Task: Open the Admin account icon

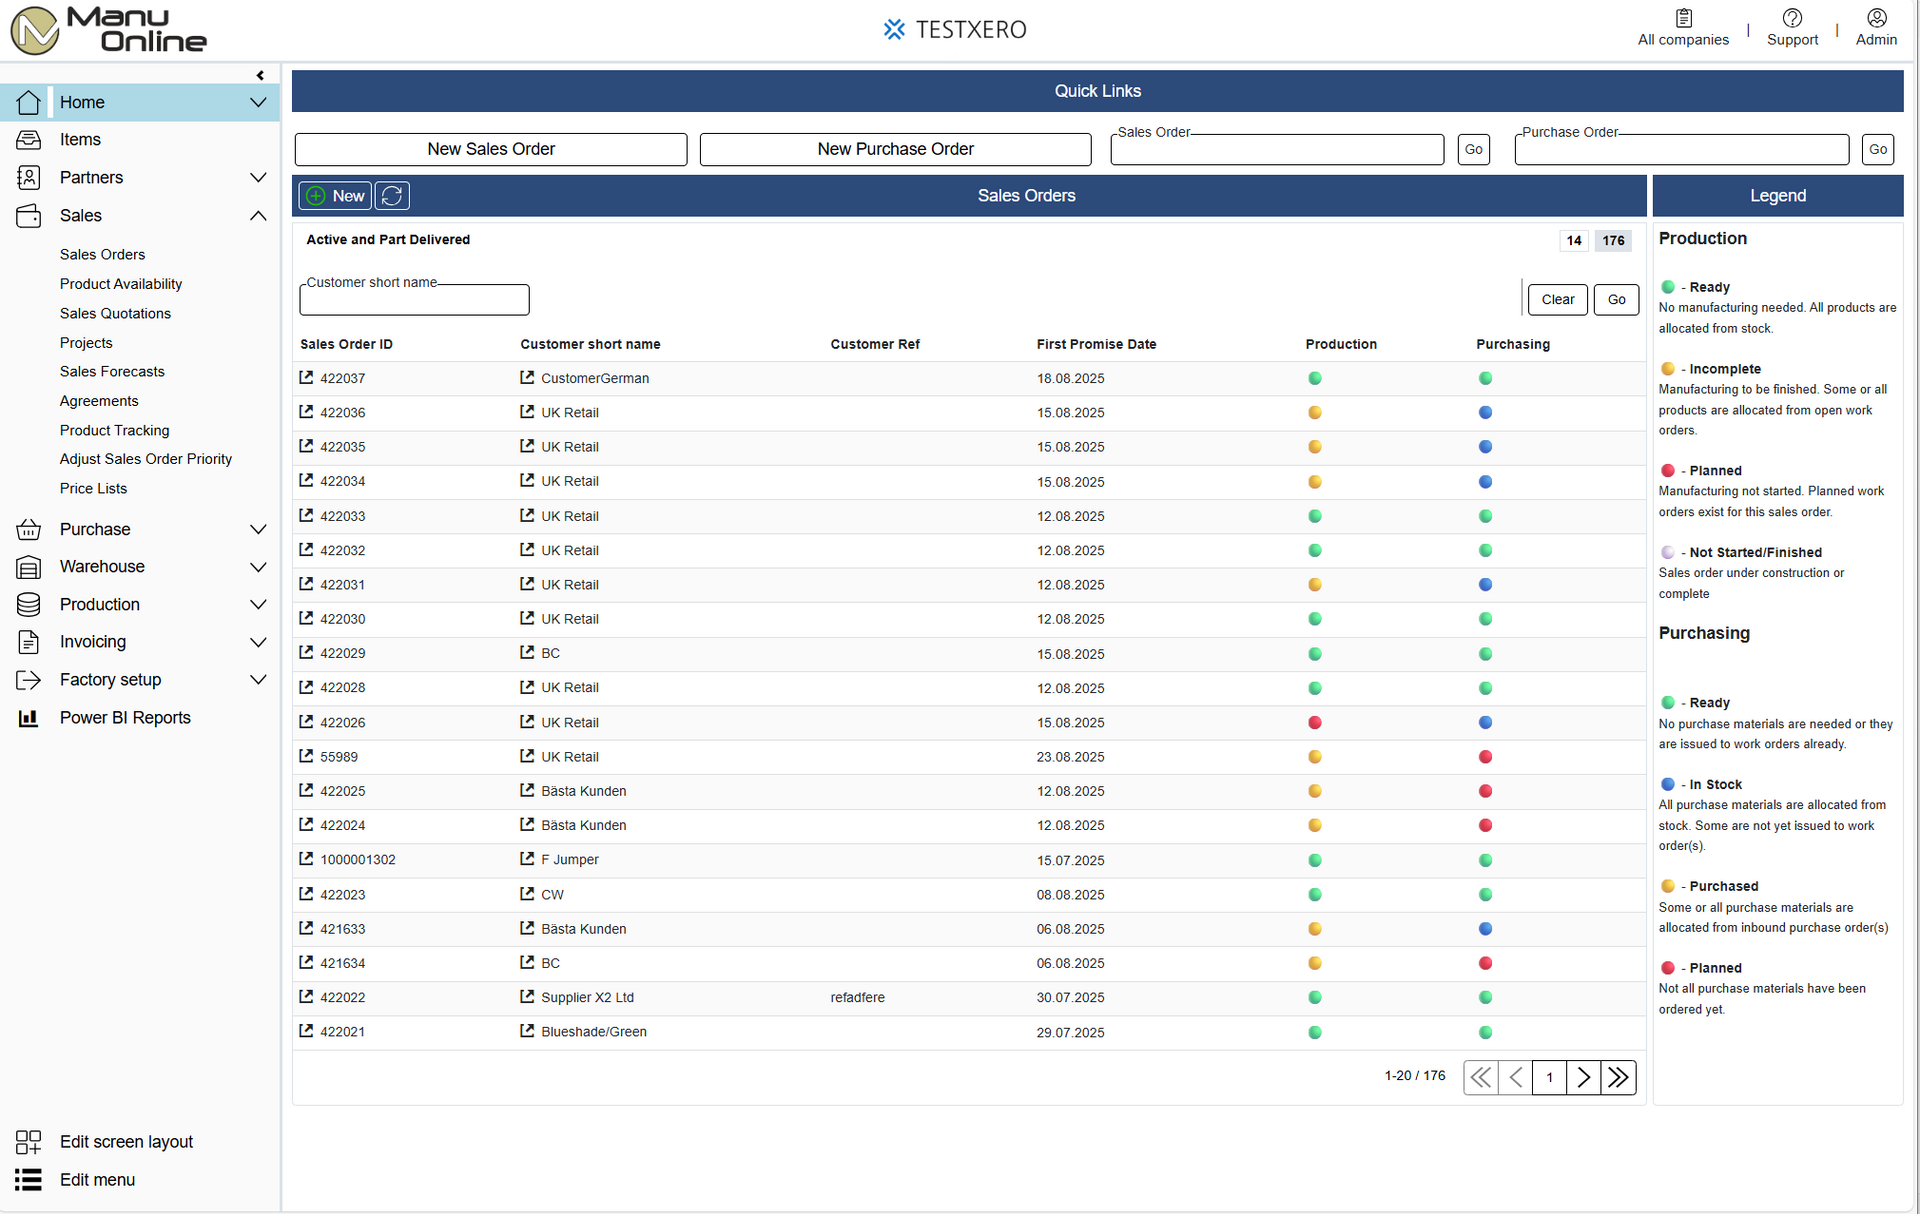Action: (x=1876, y=17)
